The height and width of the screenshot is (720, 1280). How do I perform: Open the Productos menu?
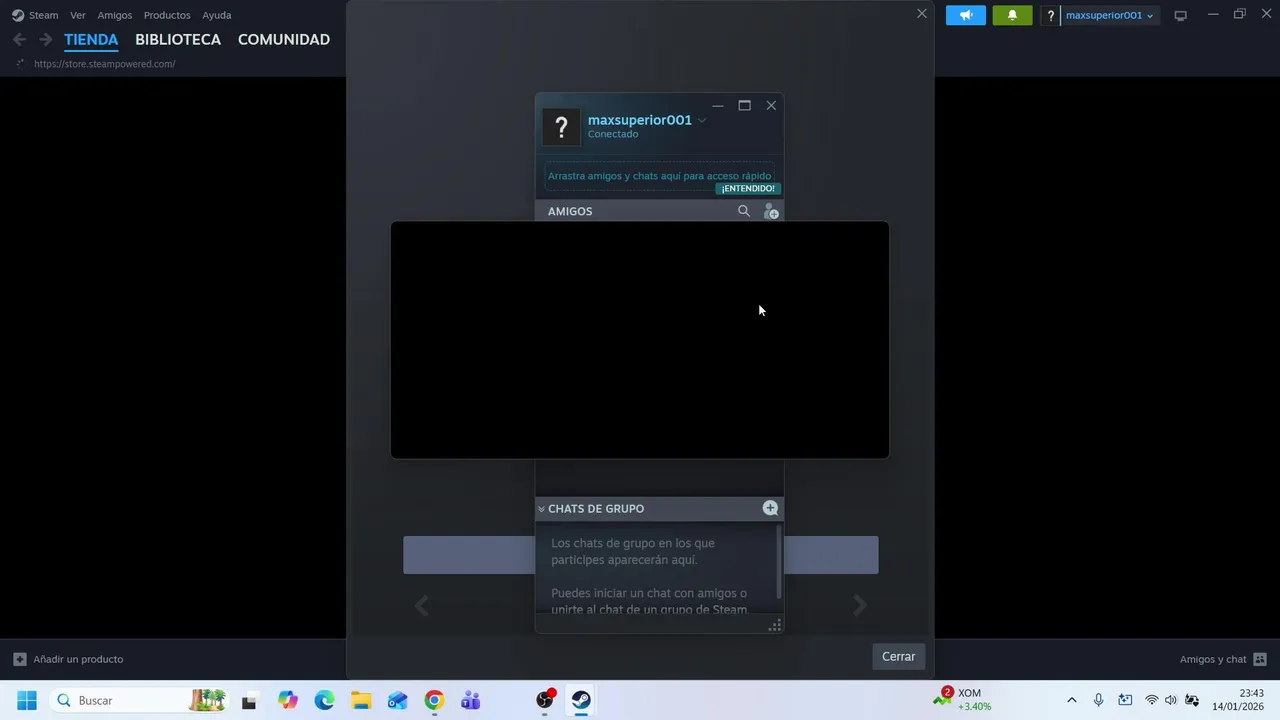coord(167,15)
